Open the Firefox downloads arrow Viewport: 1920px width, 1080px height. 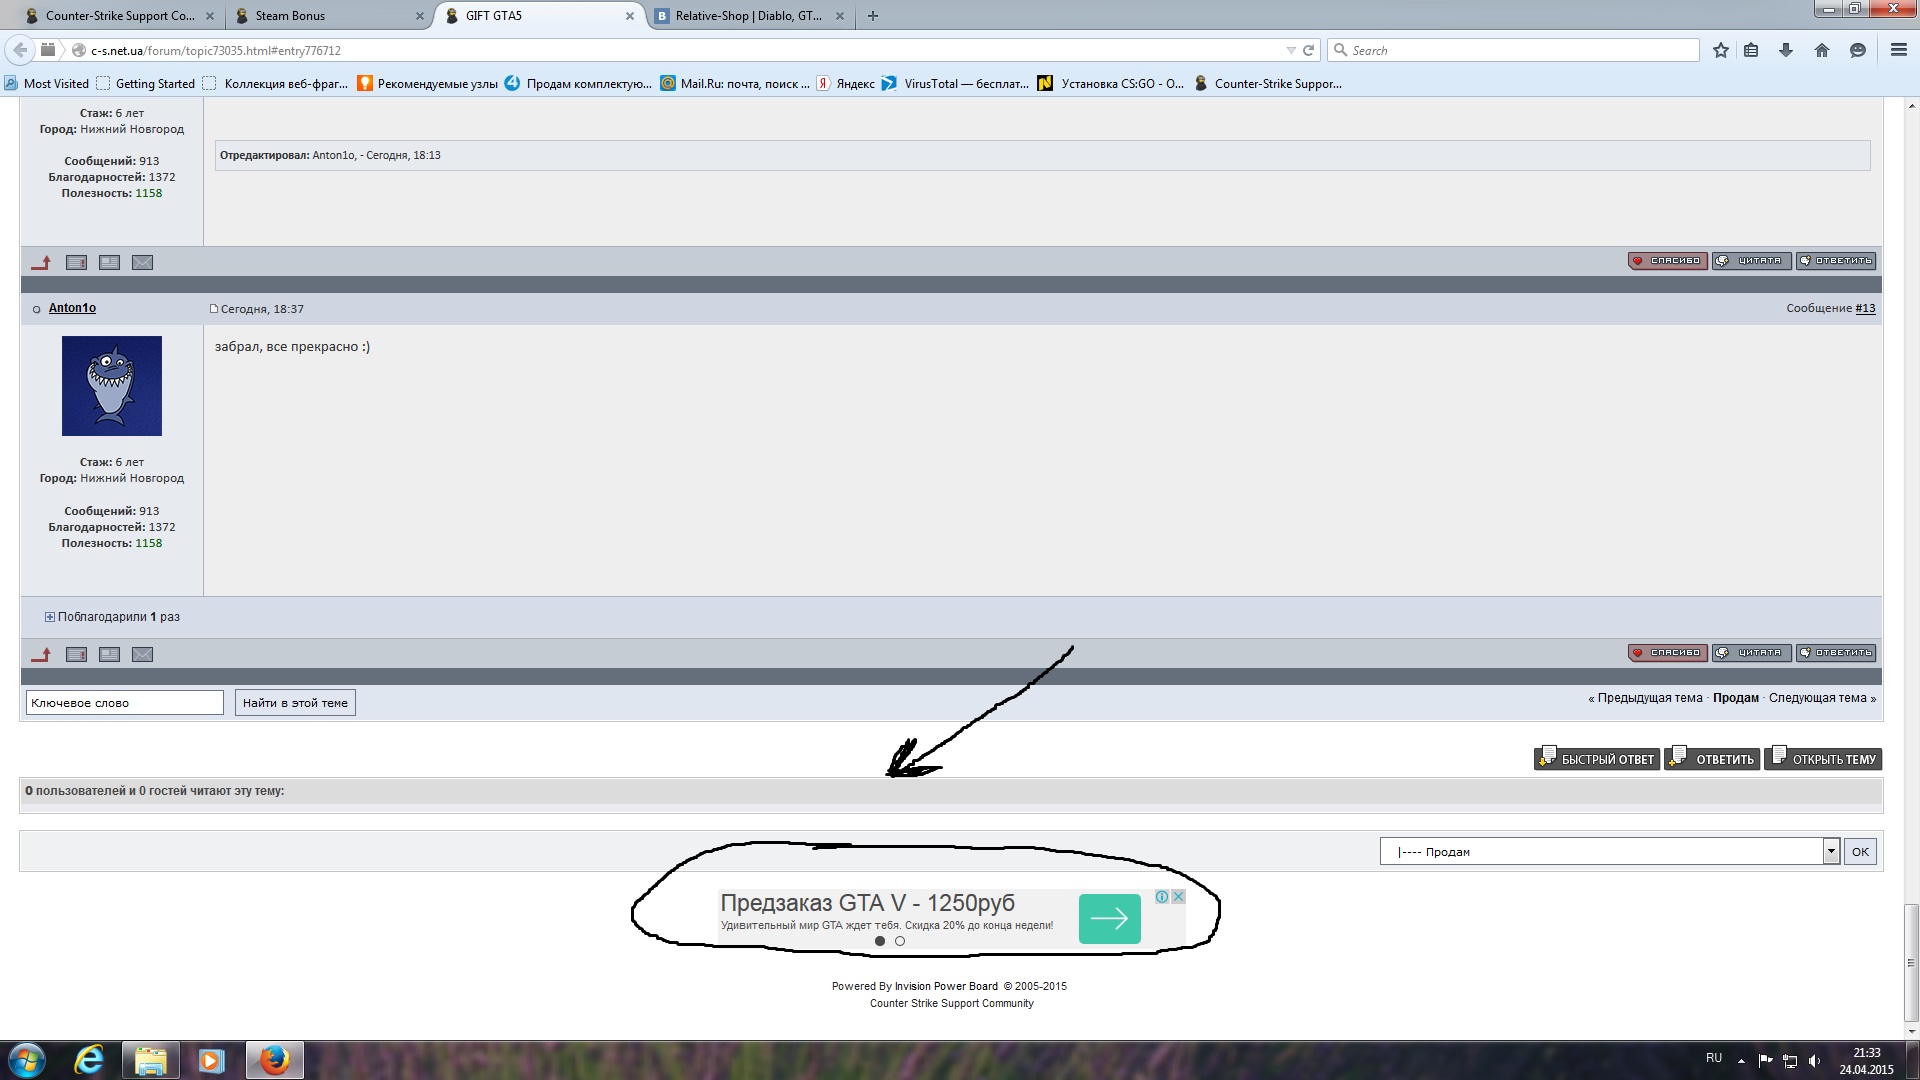[x=1786, y=50]
